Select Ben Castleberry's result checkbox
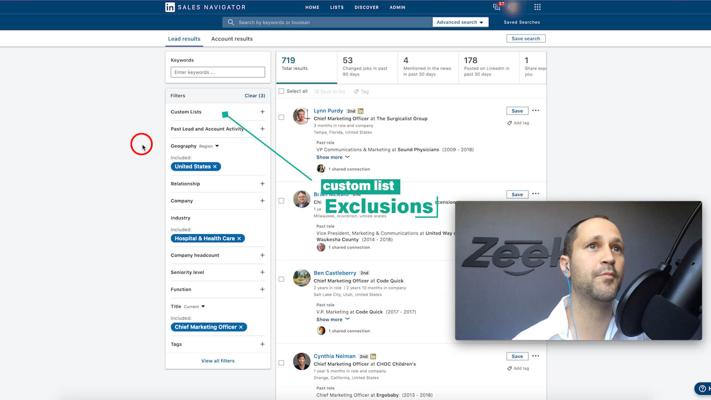The width and height of the screenshot is (711, 400). [x=282, y=279]
